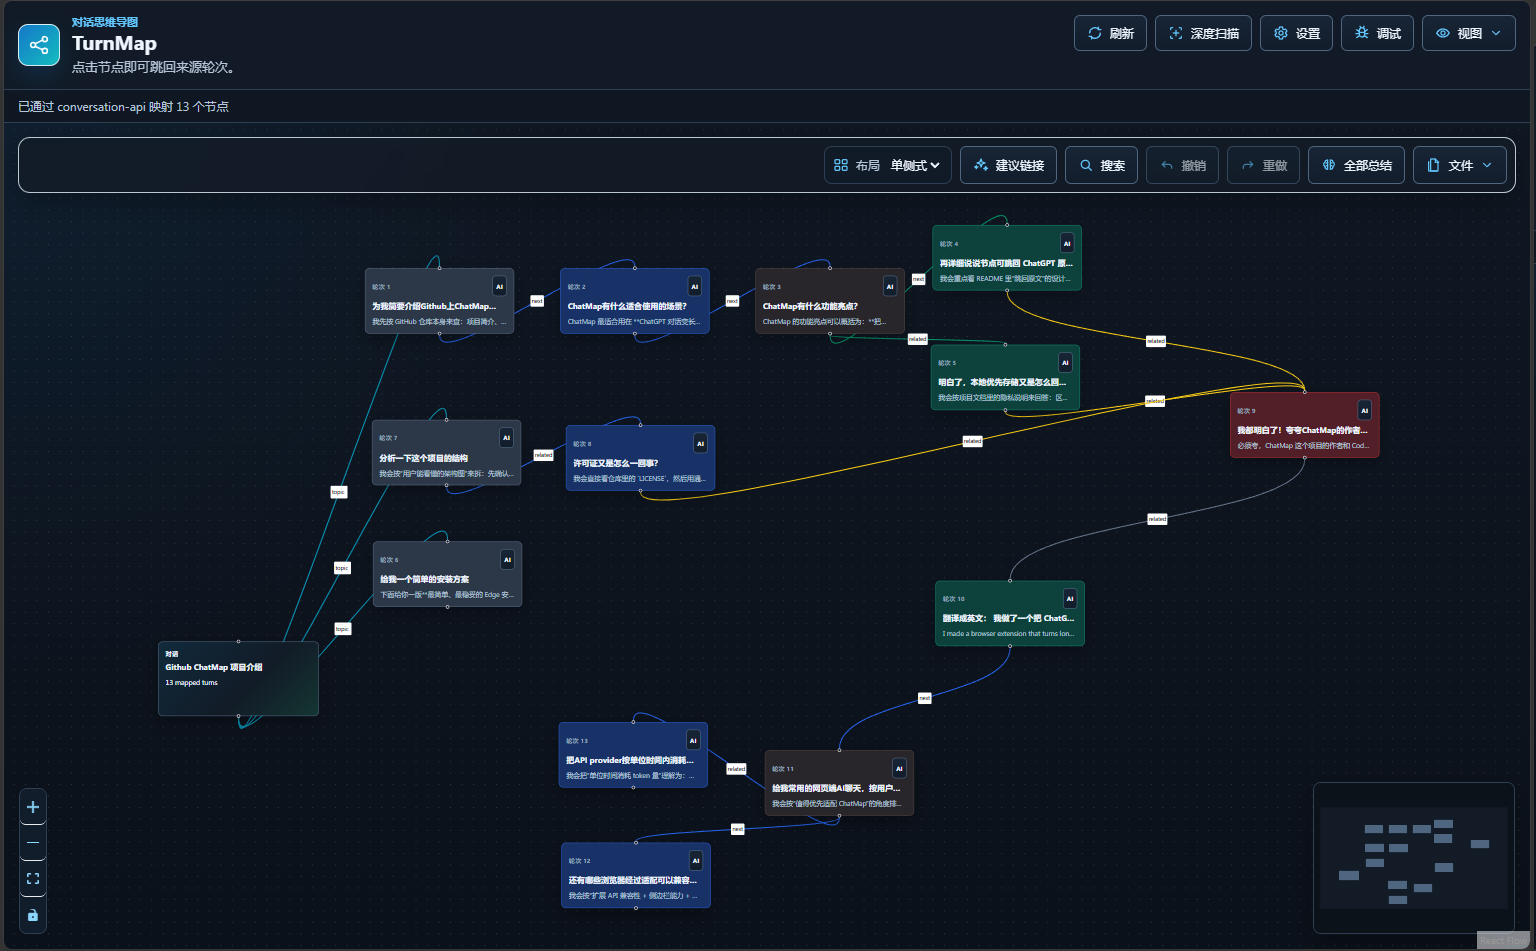Open 轮次 13 node 把API provider按单位时间
This screenshot has height=951, width=1536.
(633, 755)
